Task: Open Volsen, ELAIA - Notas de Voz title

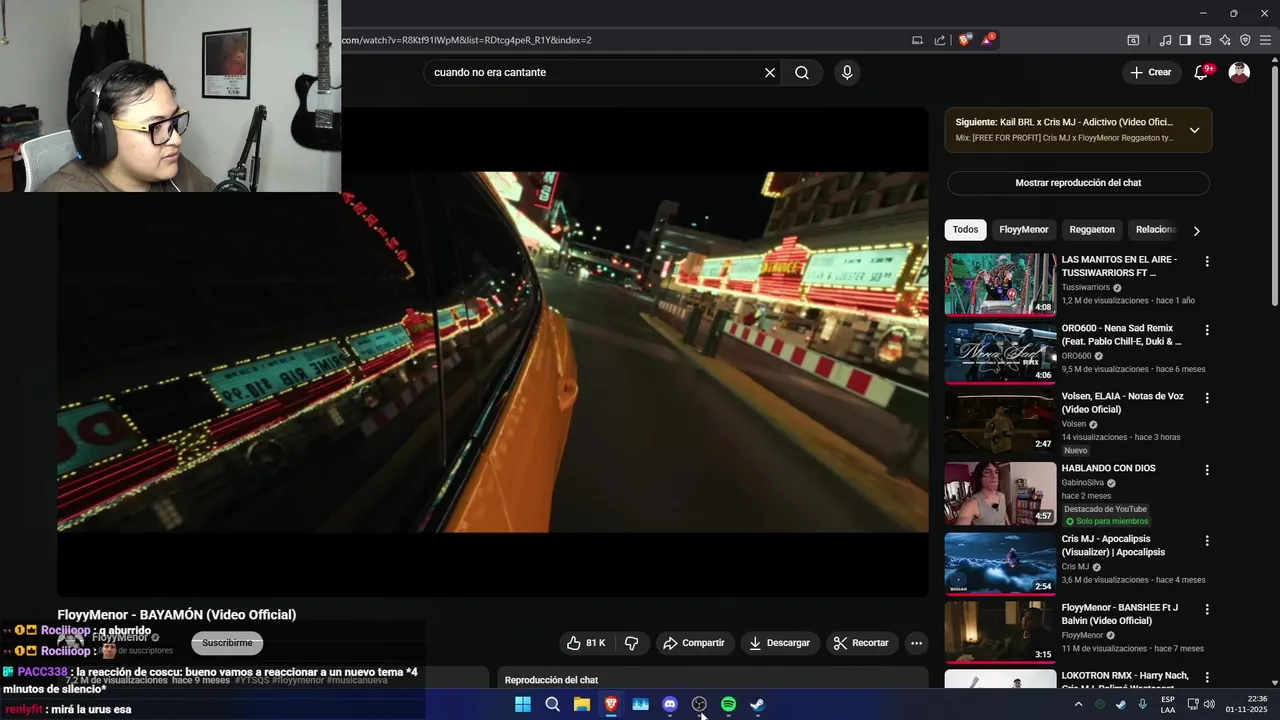Action: pos(1122,403)
